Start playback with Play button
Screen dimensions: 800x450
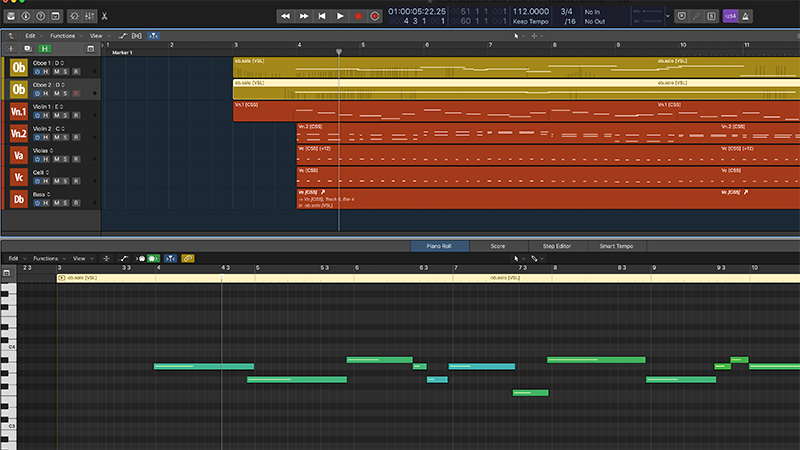click(340, 16)
